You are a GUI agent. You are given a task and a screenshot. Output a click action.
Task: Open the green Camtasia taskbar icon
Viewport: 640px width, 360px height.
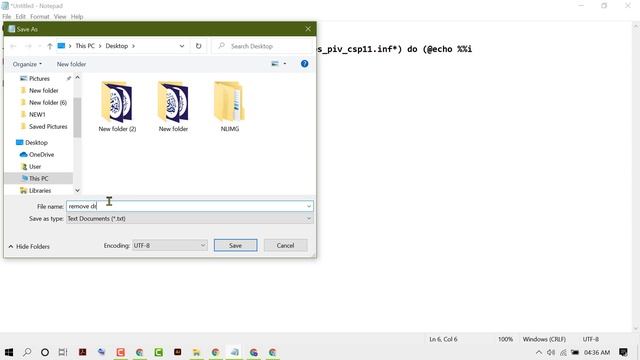pos(158,352)
